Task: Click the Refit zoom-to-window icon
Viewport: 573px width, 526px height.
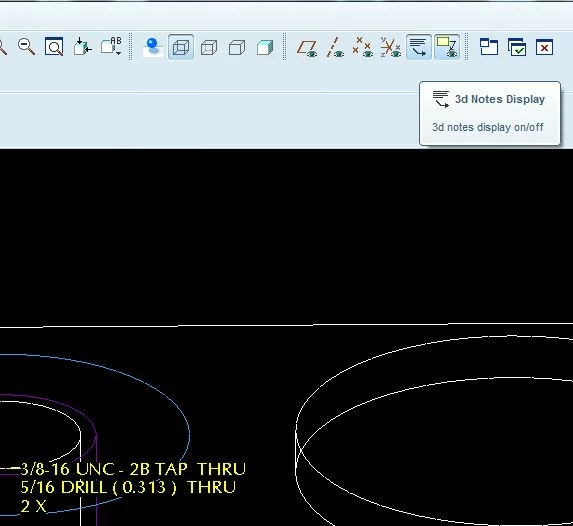Action: point(54,47)
